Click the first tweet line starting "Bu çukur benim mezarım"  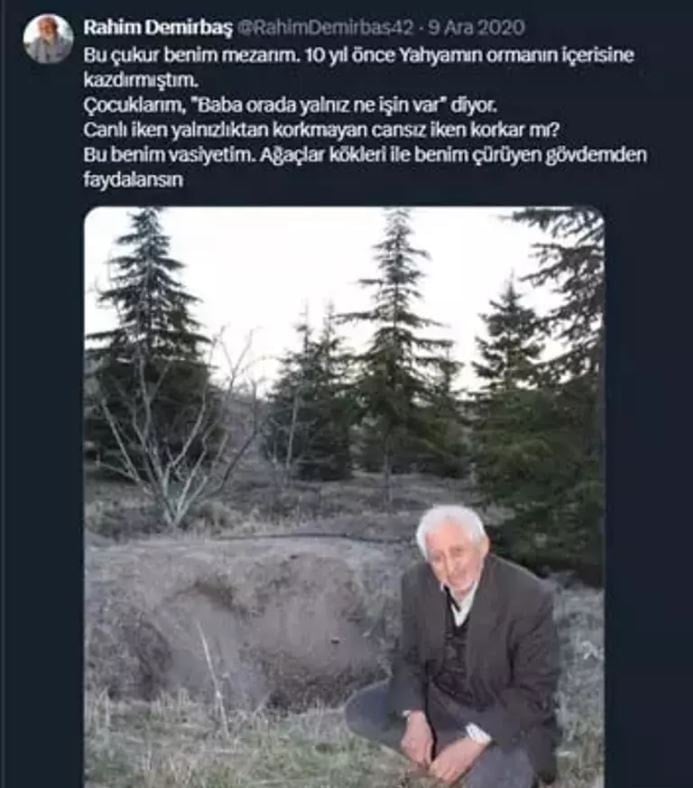[359, 54]
